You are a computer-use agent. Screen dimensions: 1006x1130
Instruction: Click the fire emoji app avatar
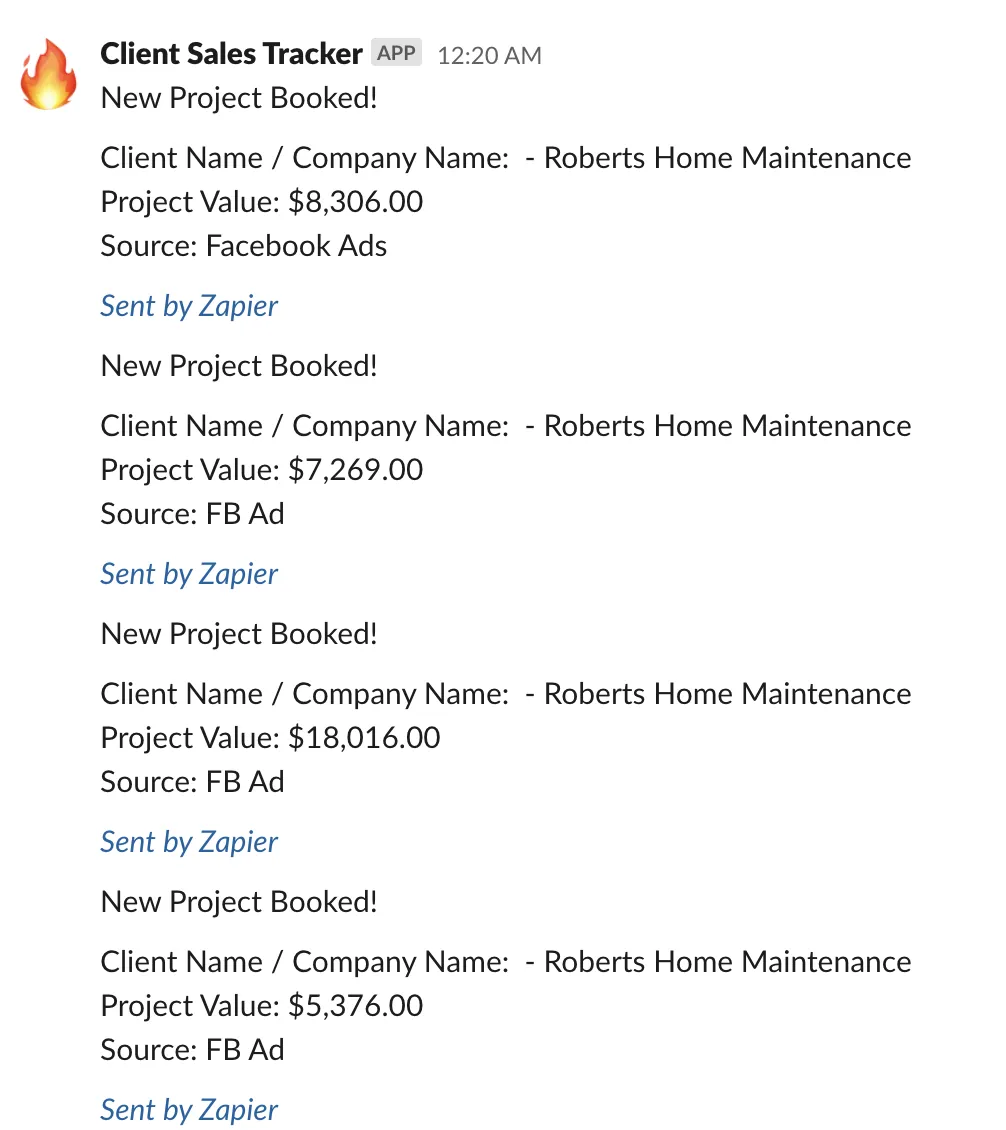coord(48,74)
